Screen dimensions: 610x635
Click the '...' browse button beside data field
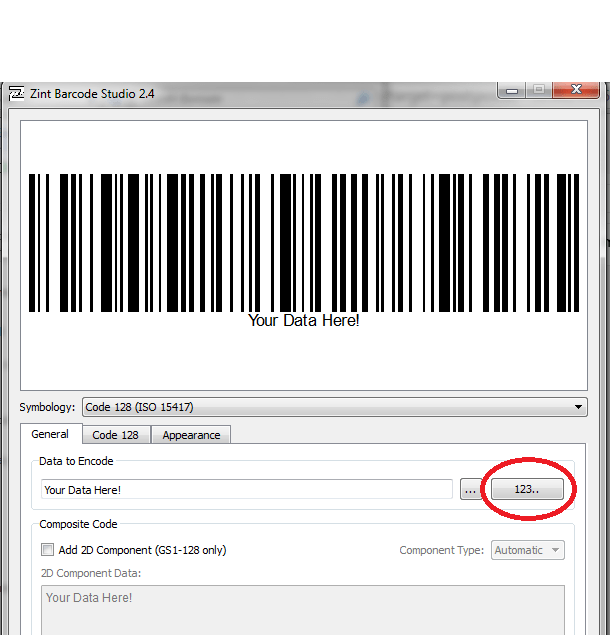tap(470, 489)
